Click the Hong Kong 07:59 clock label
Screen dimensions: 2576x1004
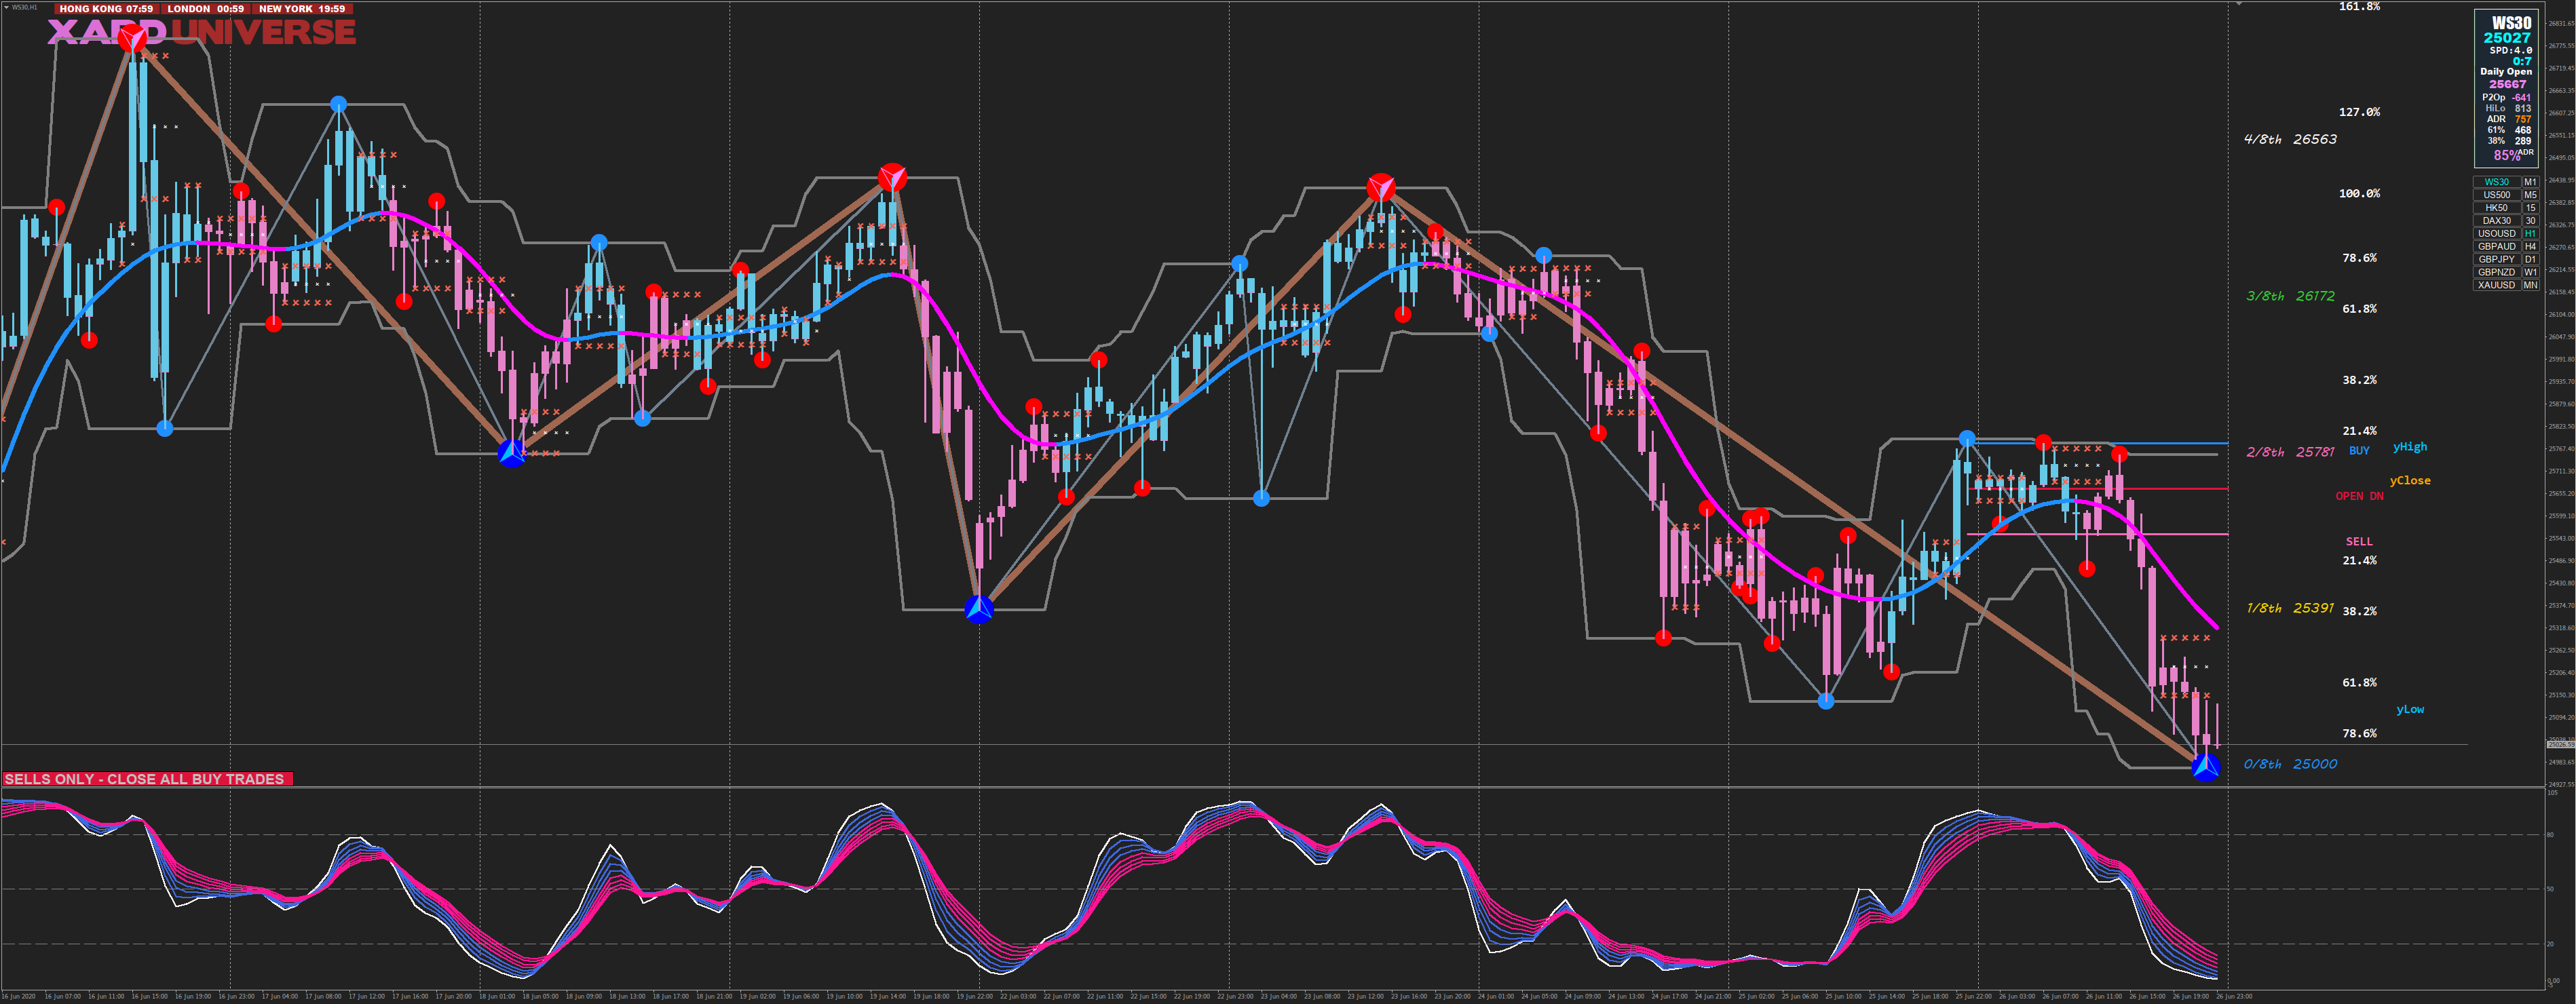tap(106, 9)
